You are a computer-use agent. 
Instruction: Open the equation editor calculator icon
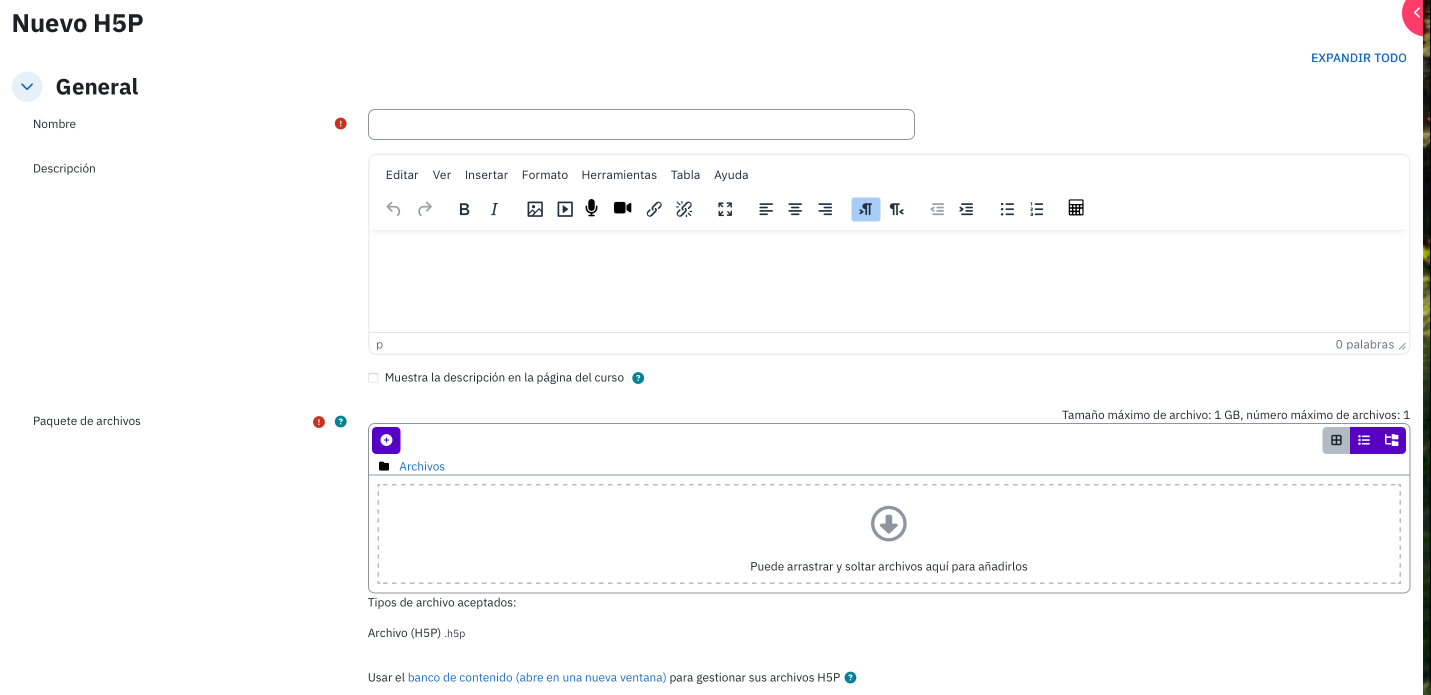point(1076,208)
